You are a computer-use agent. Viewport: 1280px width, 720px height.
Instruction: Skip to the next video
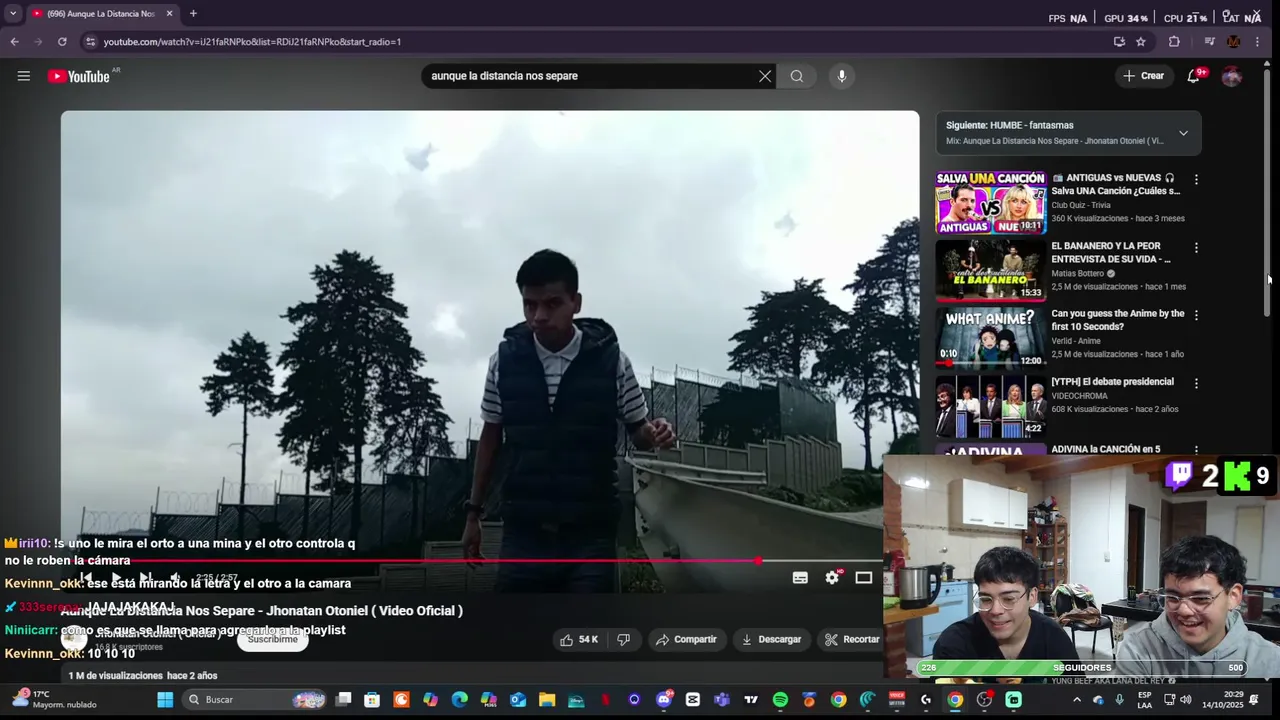145,578
